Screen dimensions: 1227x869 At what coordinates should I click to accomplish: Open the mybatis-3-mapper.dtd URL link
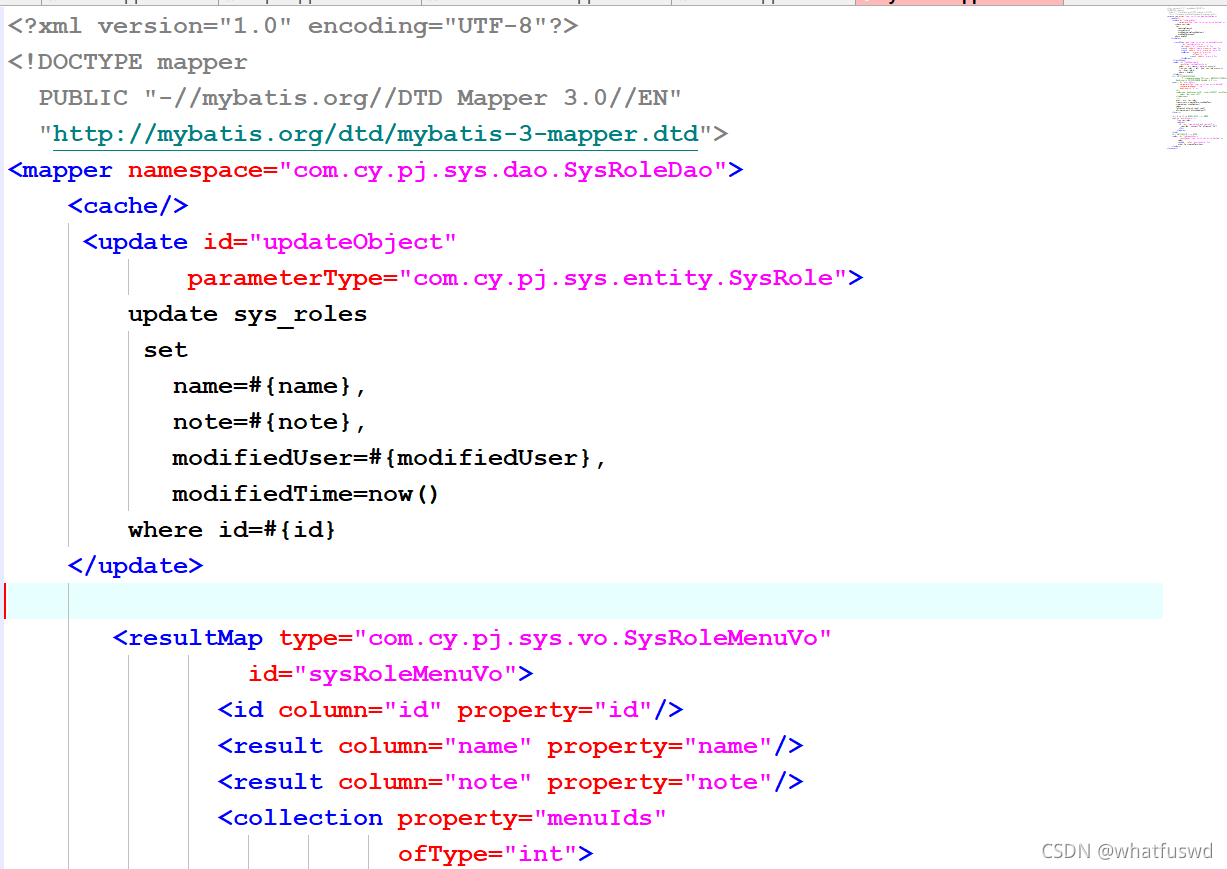[375, 134]
